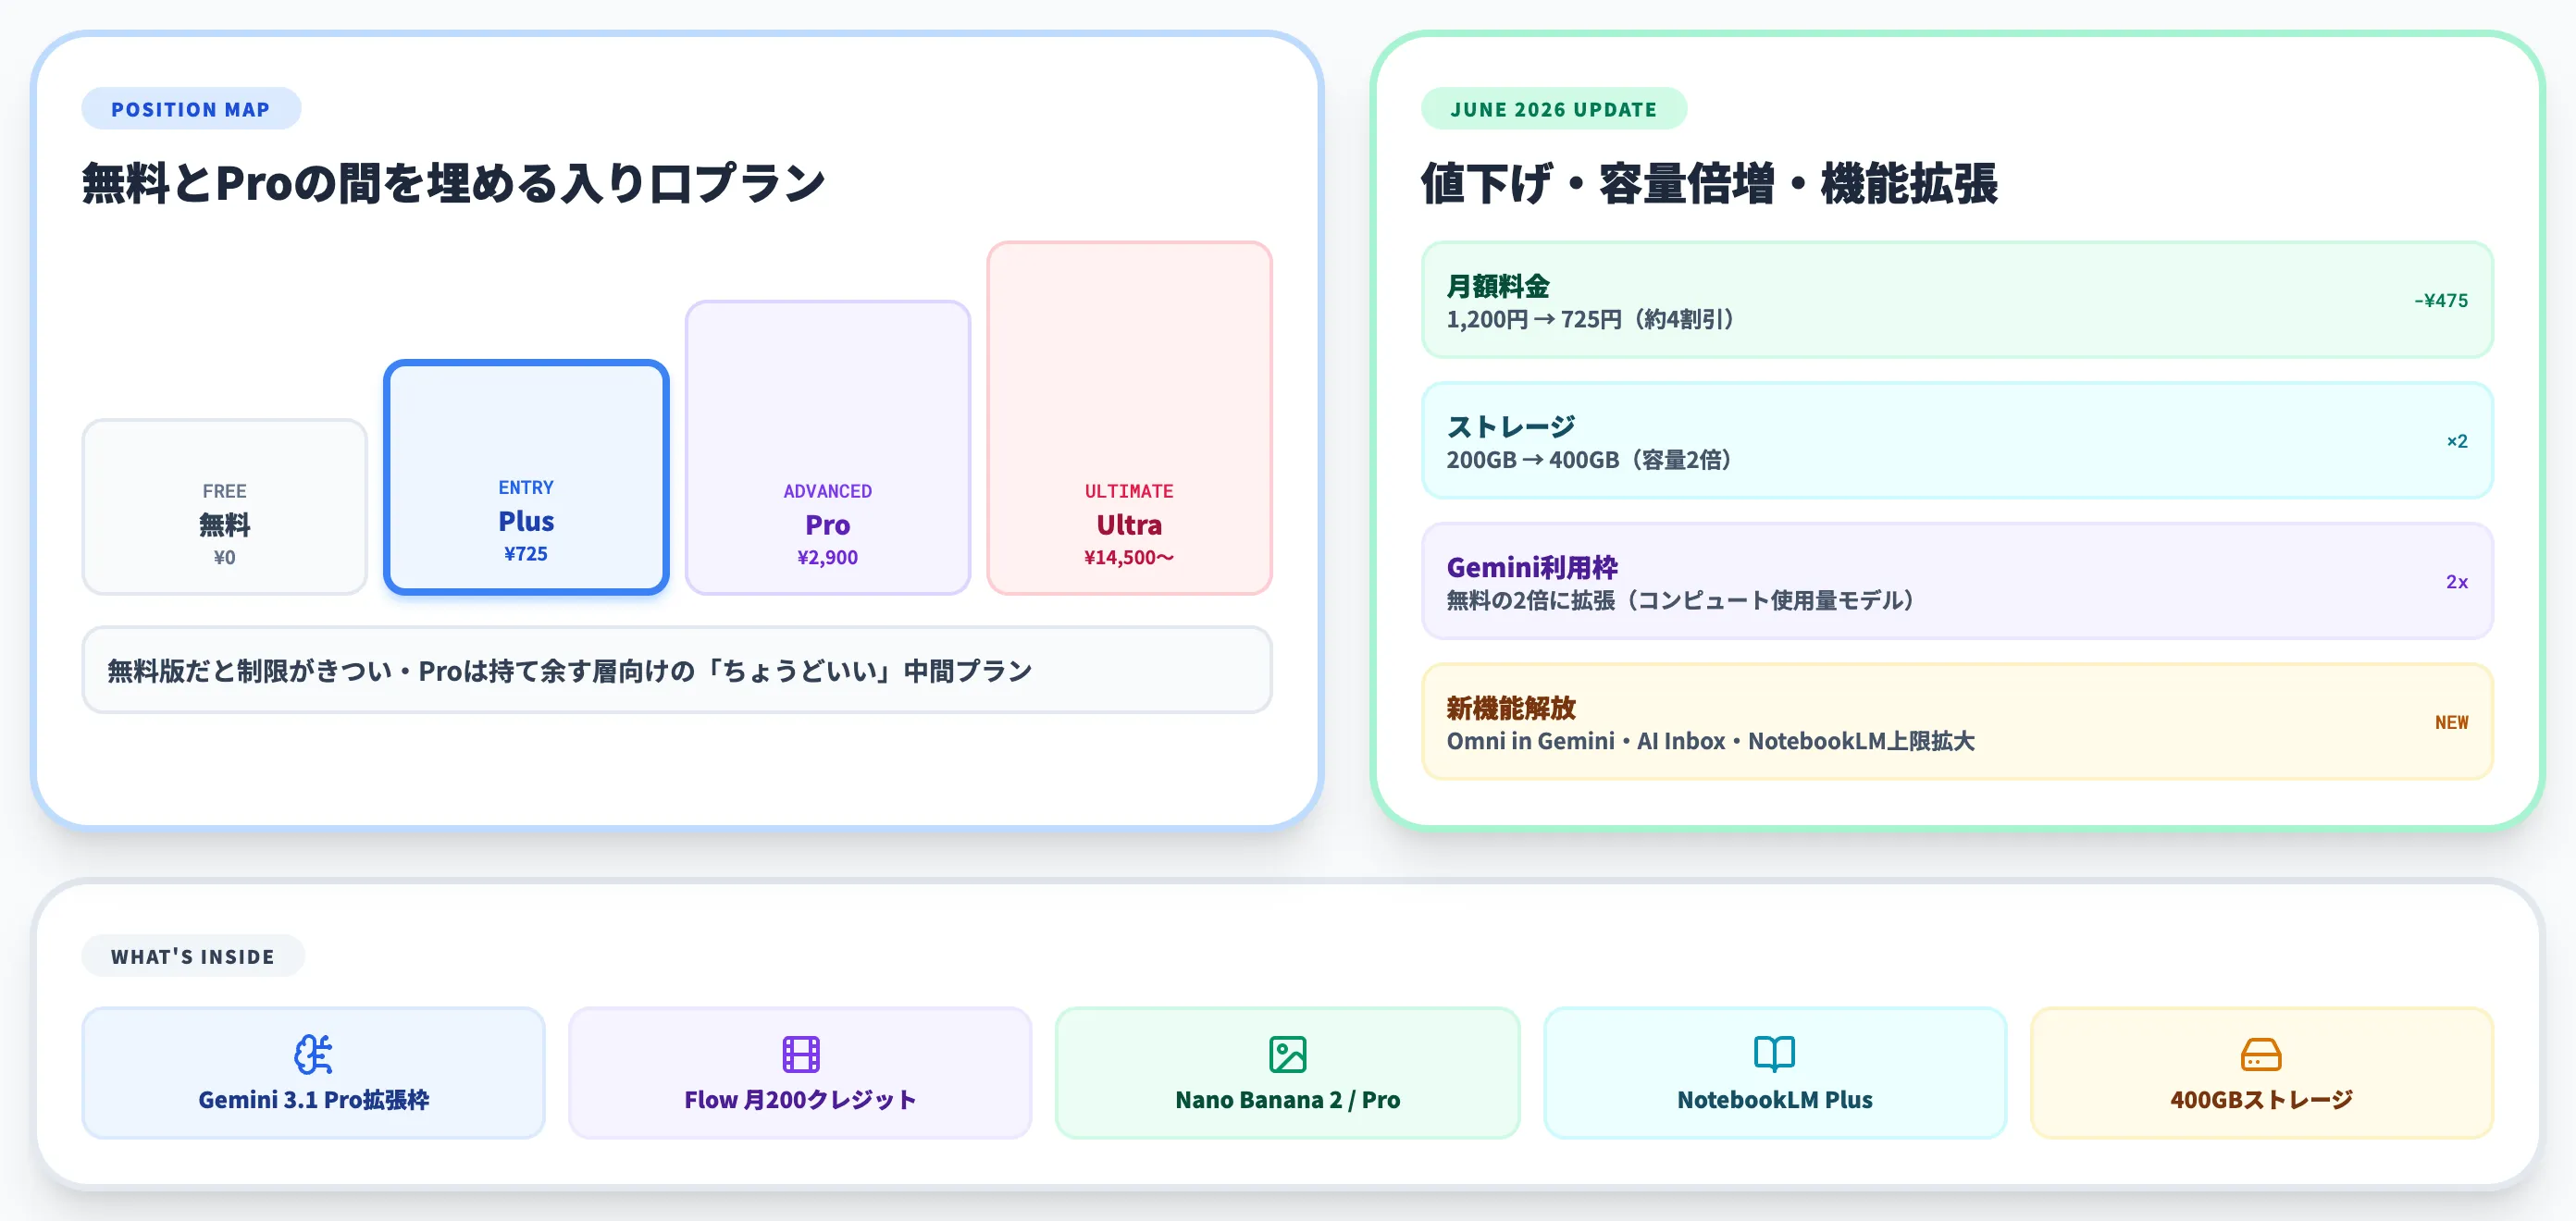Select the ENTRY Plus ¥725 plan card
The image size is (2576, 1221).
(x=526, y=477)
